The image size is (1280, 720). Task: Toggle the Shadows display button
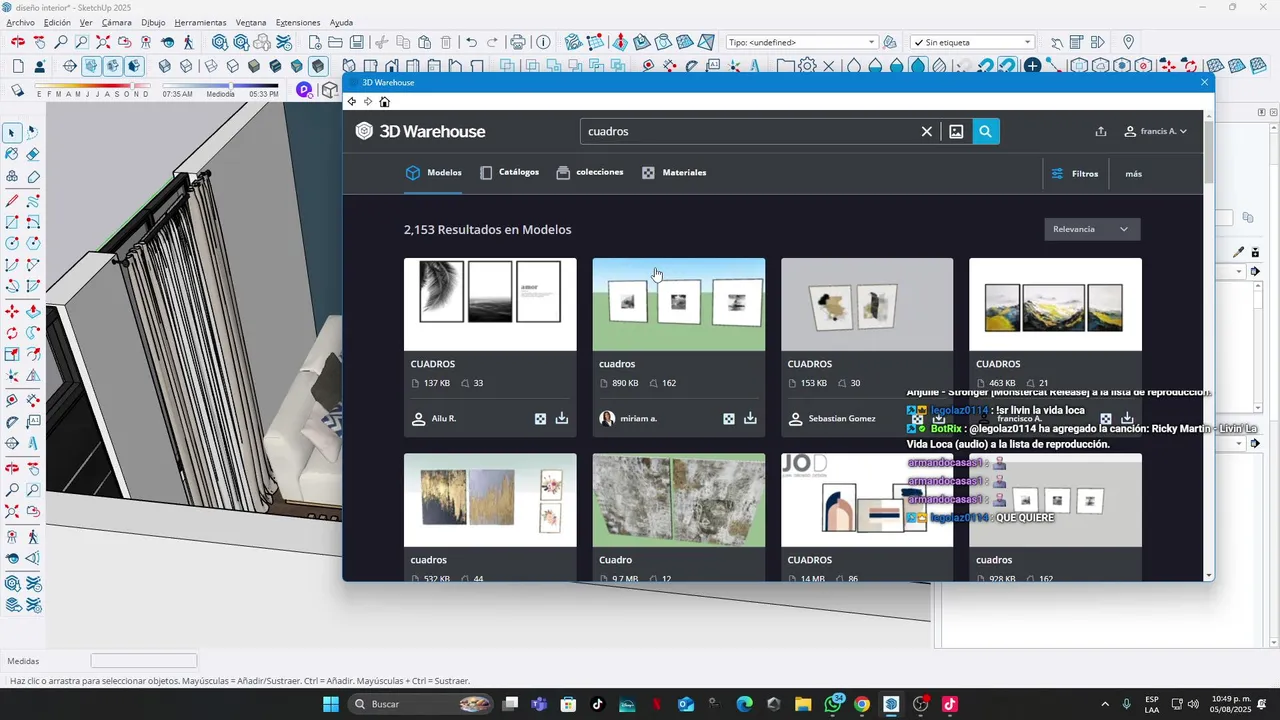point(17,90)
